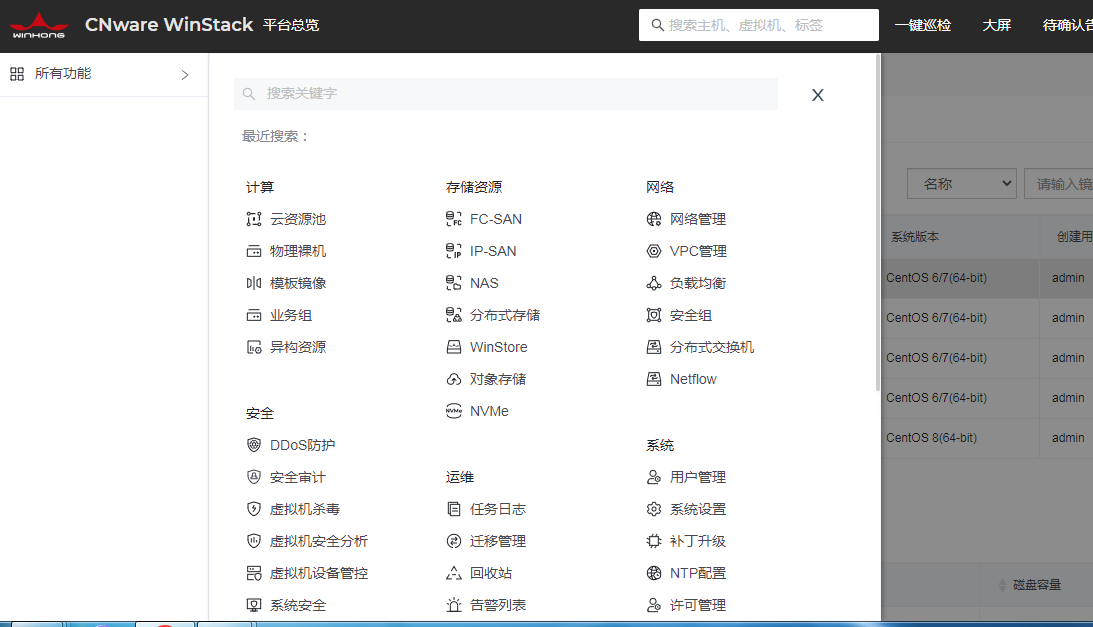The image size is (1093, 627).
Task: Expand the 所有功能 chevron arrow
Action: [185, 74]
